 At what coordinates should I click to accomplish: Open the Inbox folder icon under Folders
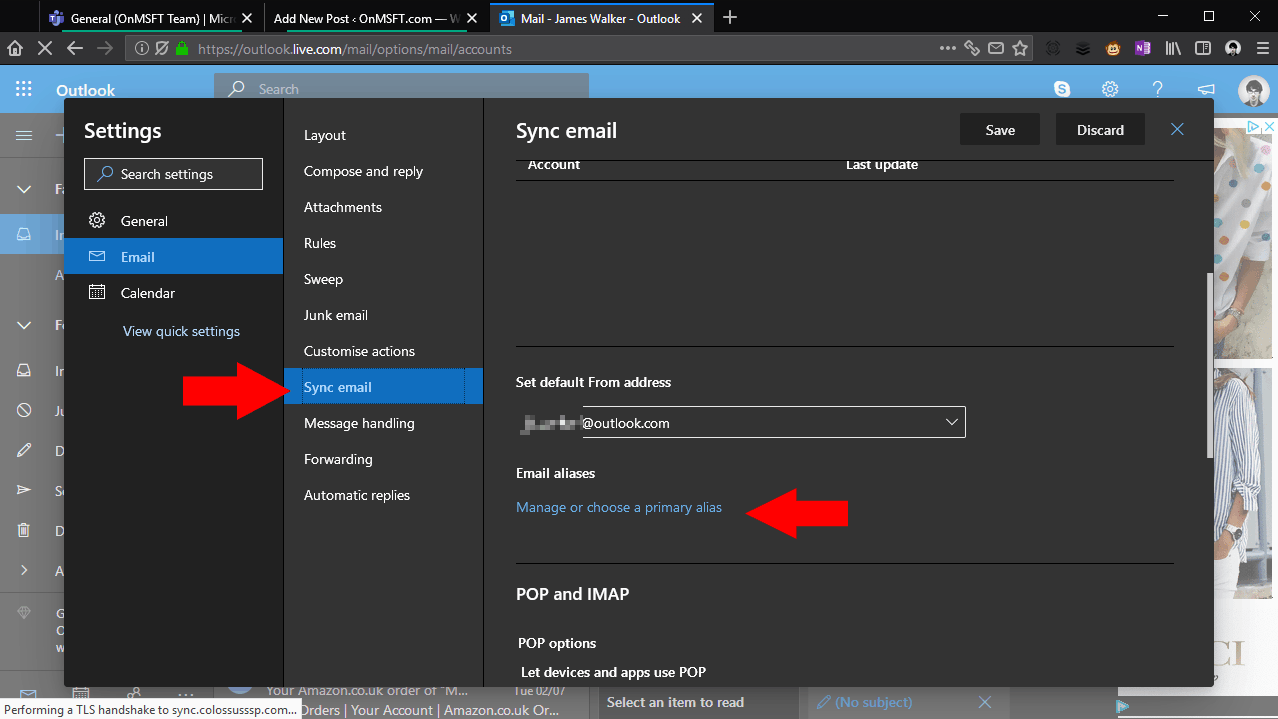(x=24, y=370)
